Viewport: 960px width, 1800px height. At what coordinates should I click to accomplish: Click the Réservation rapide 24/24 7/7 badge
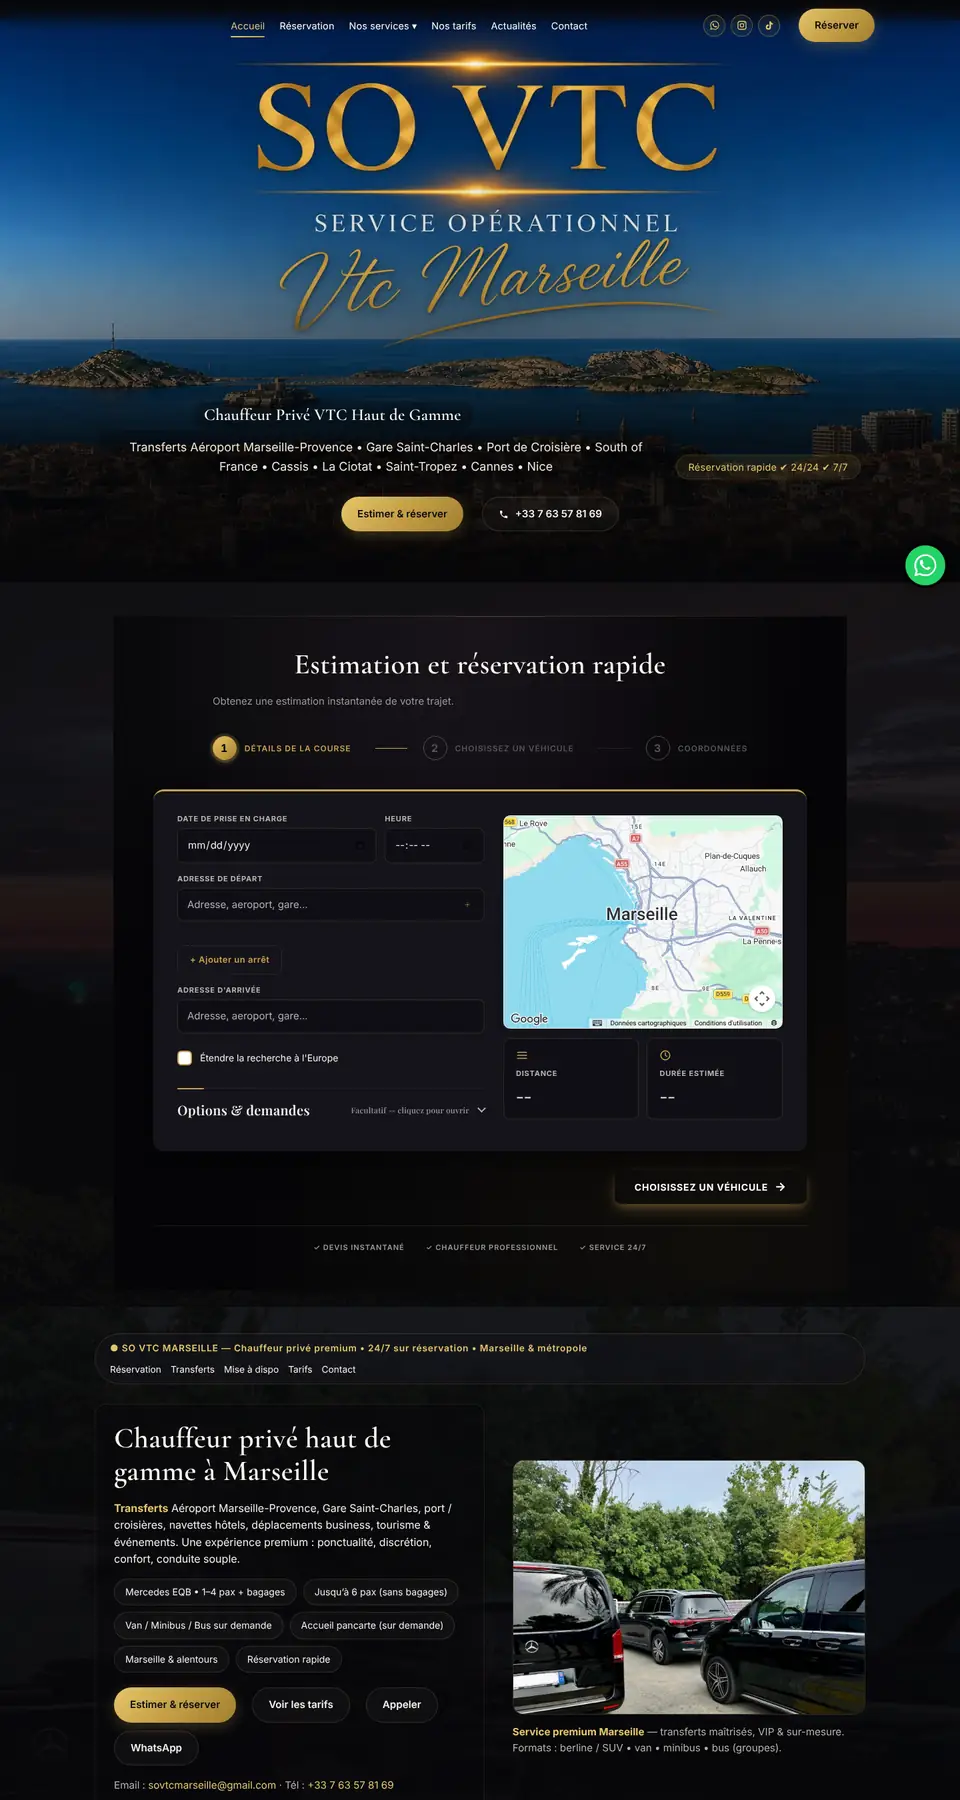pos(768,467)
